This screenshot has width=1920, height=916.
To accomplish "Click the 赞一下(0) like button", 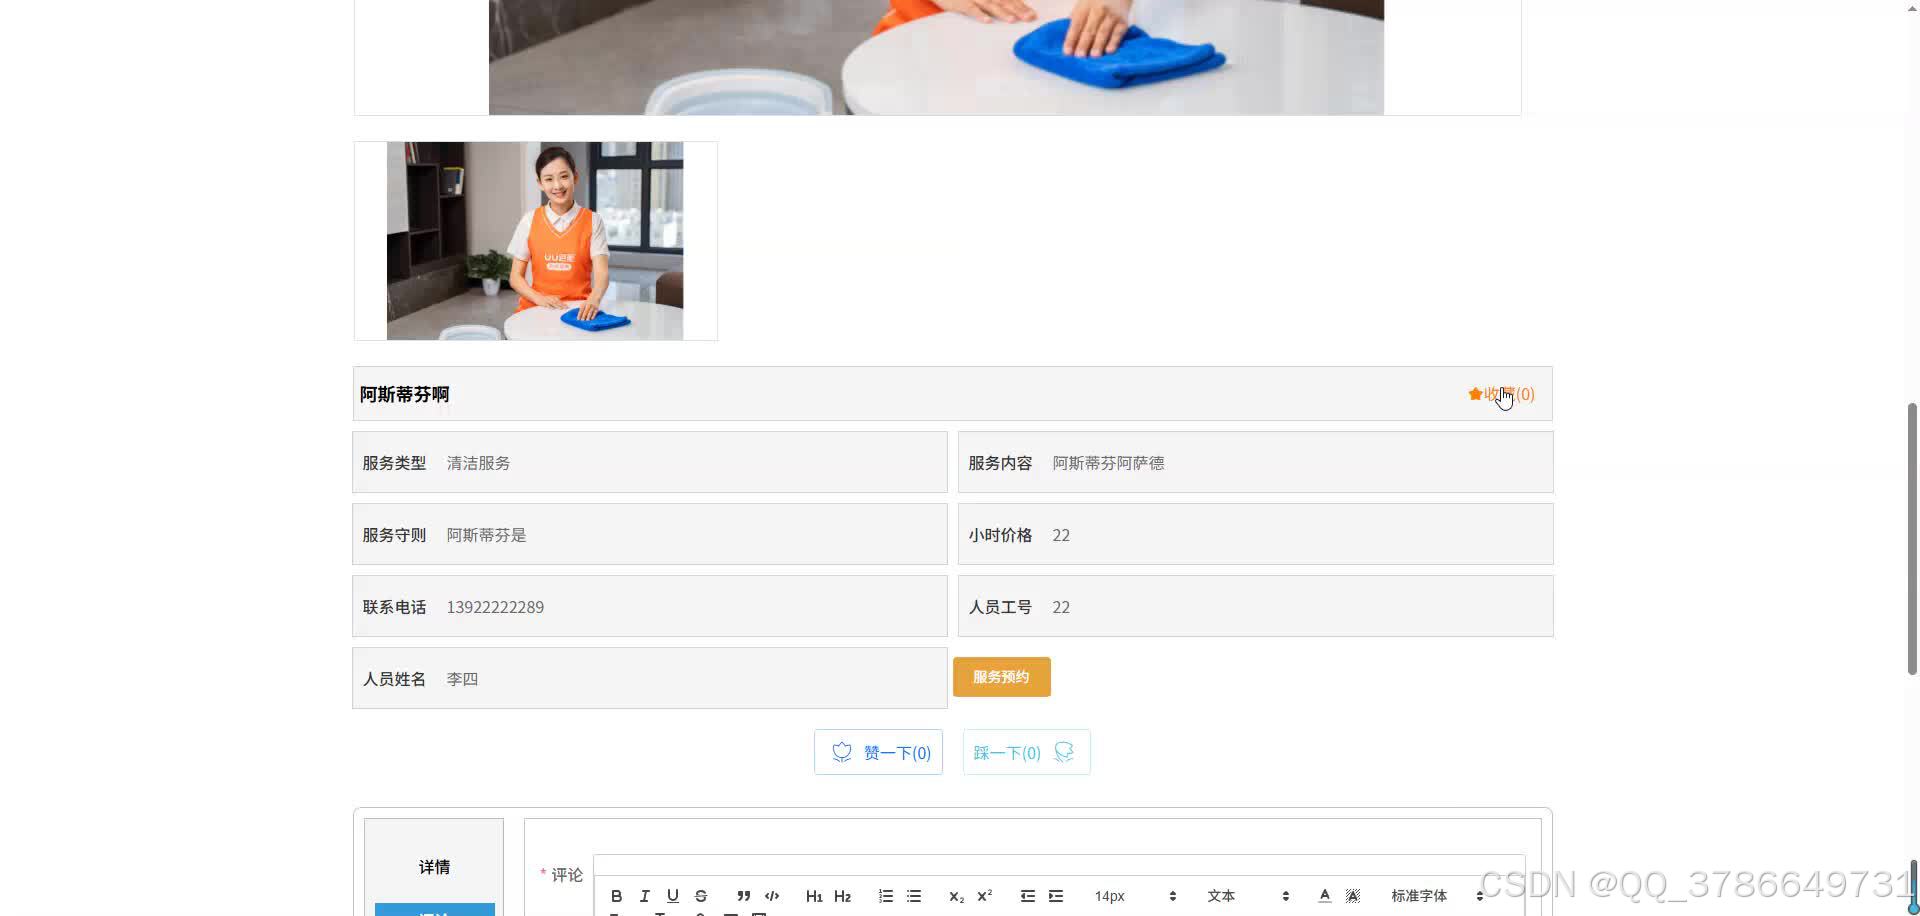I will (x=878, y=752).
